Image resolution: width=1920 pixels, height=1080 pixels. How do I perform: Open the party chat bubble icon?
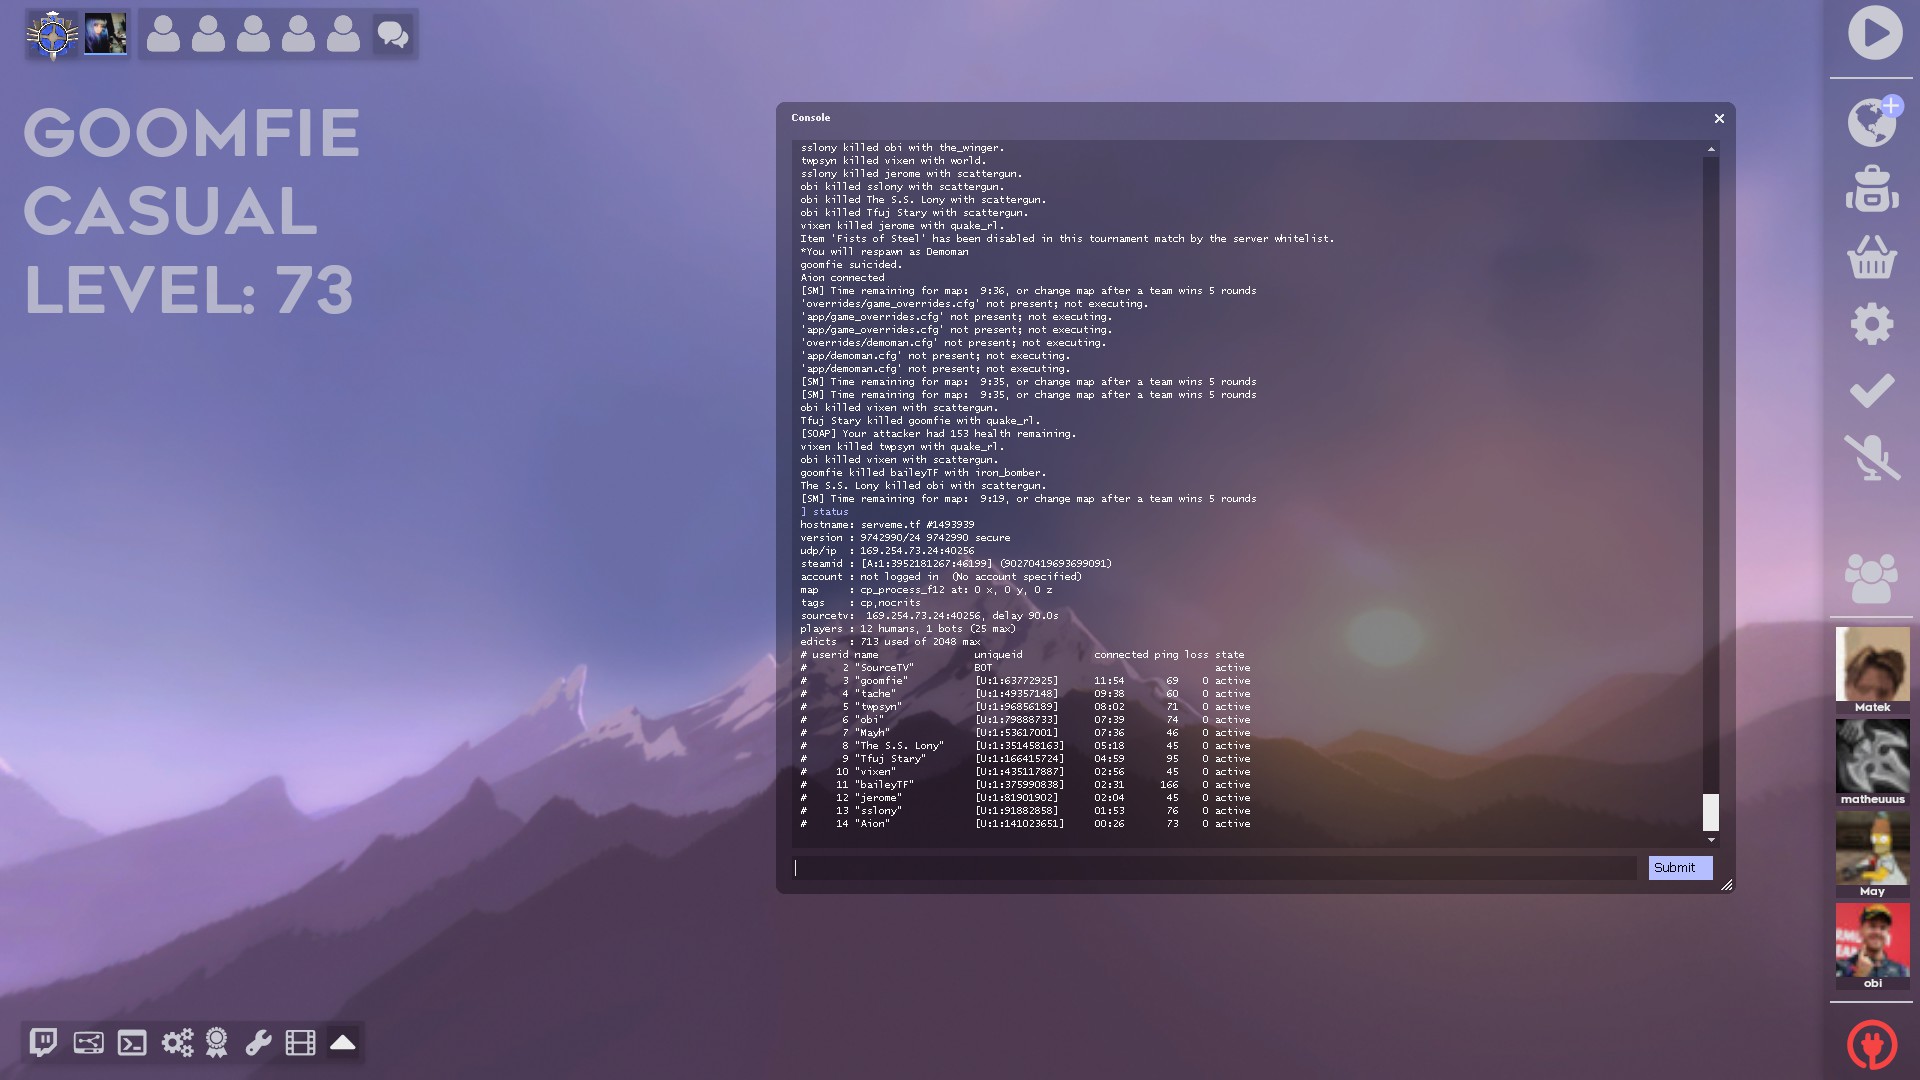[392, 35]
